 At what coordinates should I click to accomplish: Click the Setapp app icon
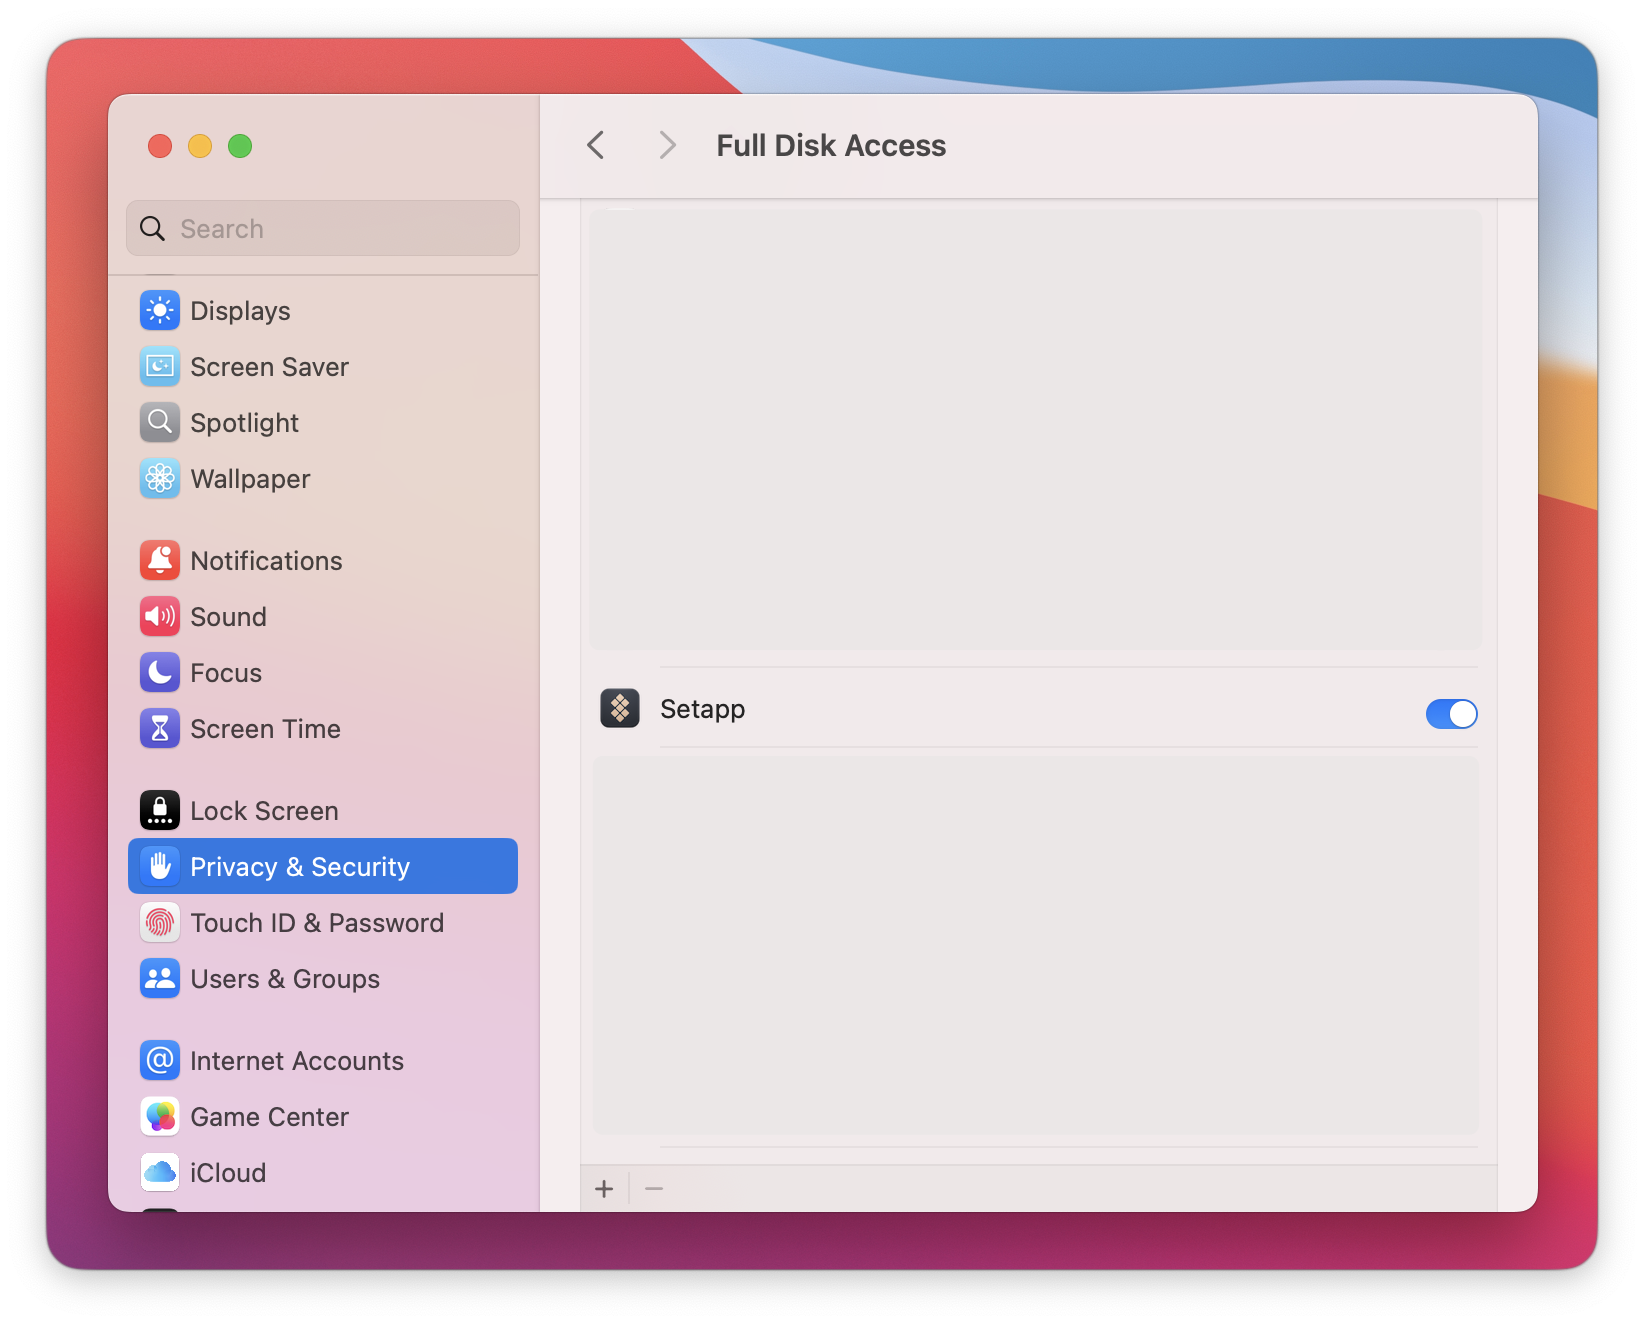[x=620, y=708]
